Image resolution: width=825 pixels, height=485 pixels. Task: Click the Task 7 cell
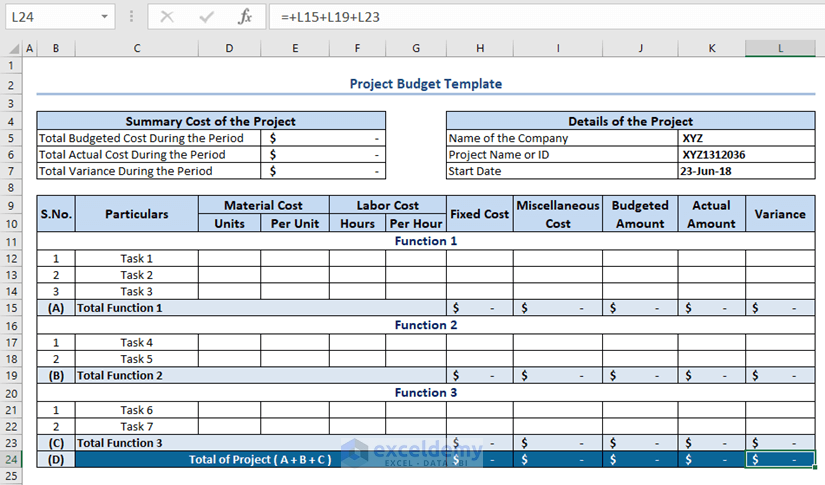[x=137, y=426]
